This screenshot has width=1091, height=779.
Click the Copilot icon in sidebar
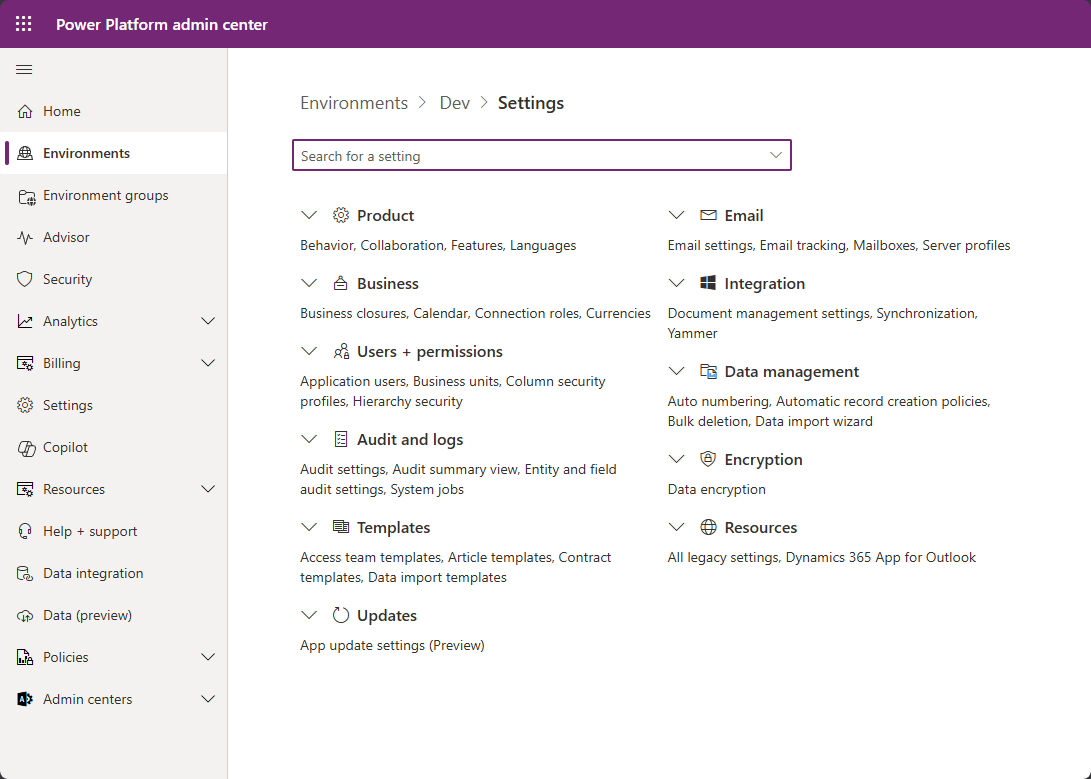tap(26, 449)
